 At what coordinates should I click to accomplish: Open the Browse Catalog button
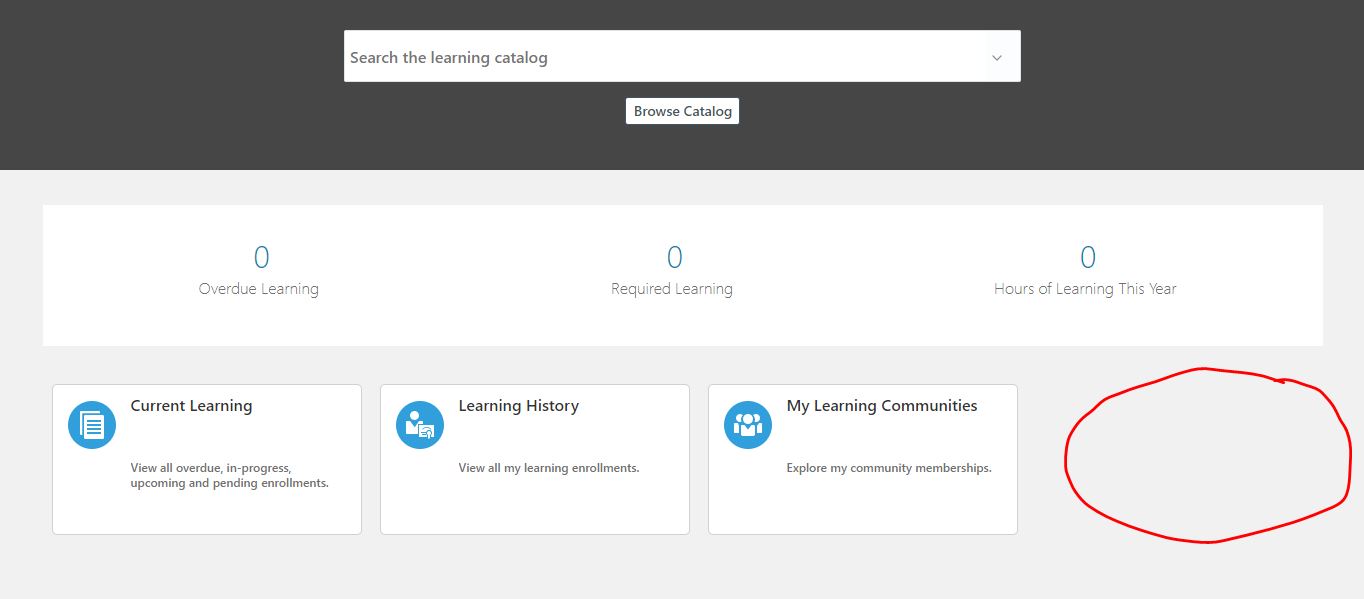[x=682, y=111]
